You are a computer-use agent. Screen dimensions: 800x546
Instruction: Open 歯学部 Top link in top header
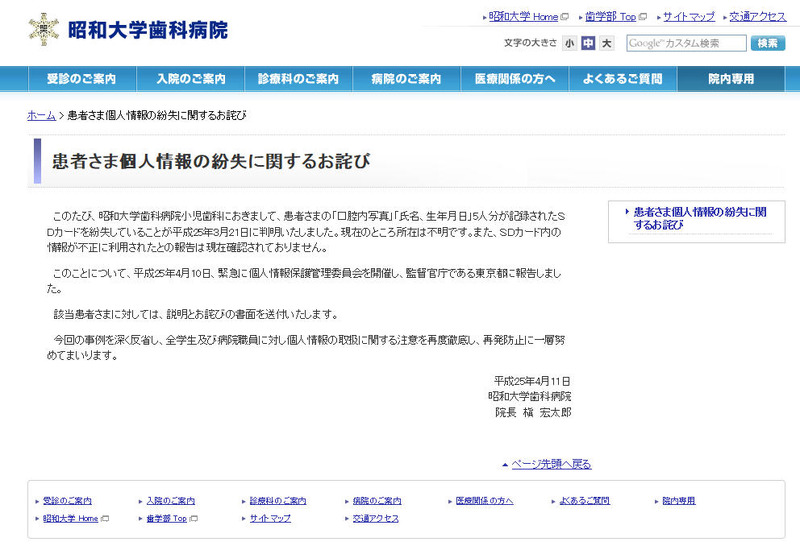tap(610, 17)
